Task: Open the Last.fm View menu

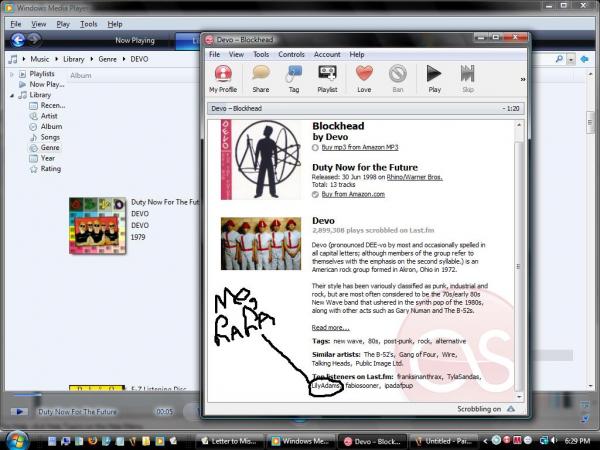Action: click(x=236, y=54)
